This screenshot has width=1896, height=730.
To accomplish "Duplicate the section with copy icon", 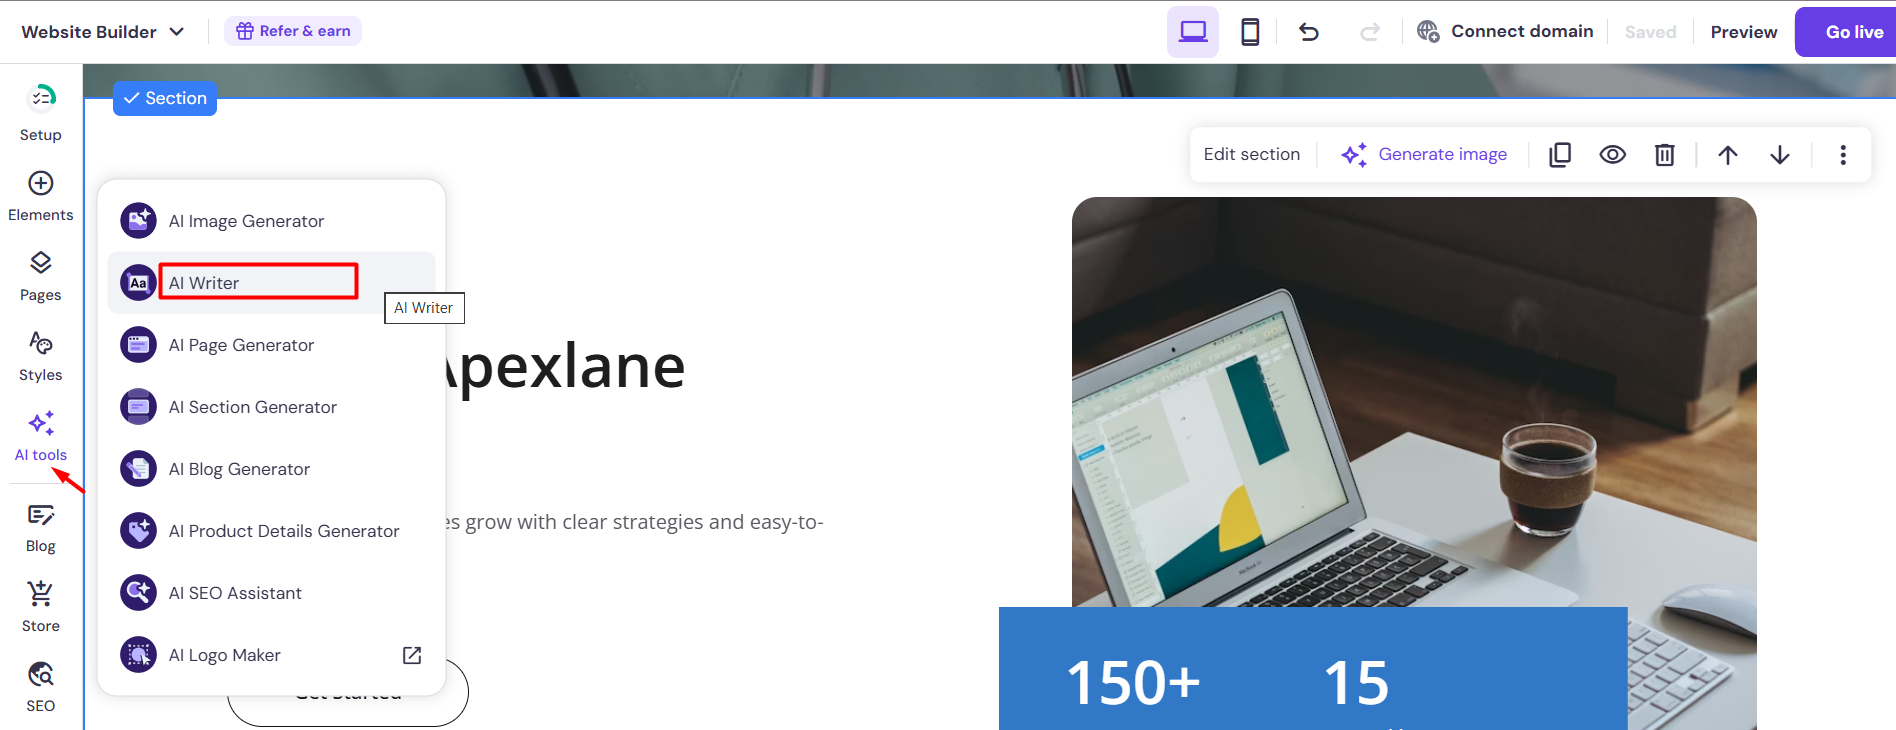I will pyautogui.click(x=1560, y=155).
